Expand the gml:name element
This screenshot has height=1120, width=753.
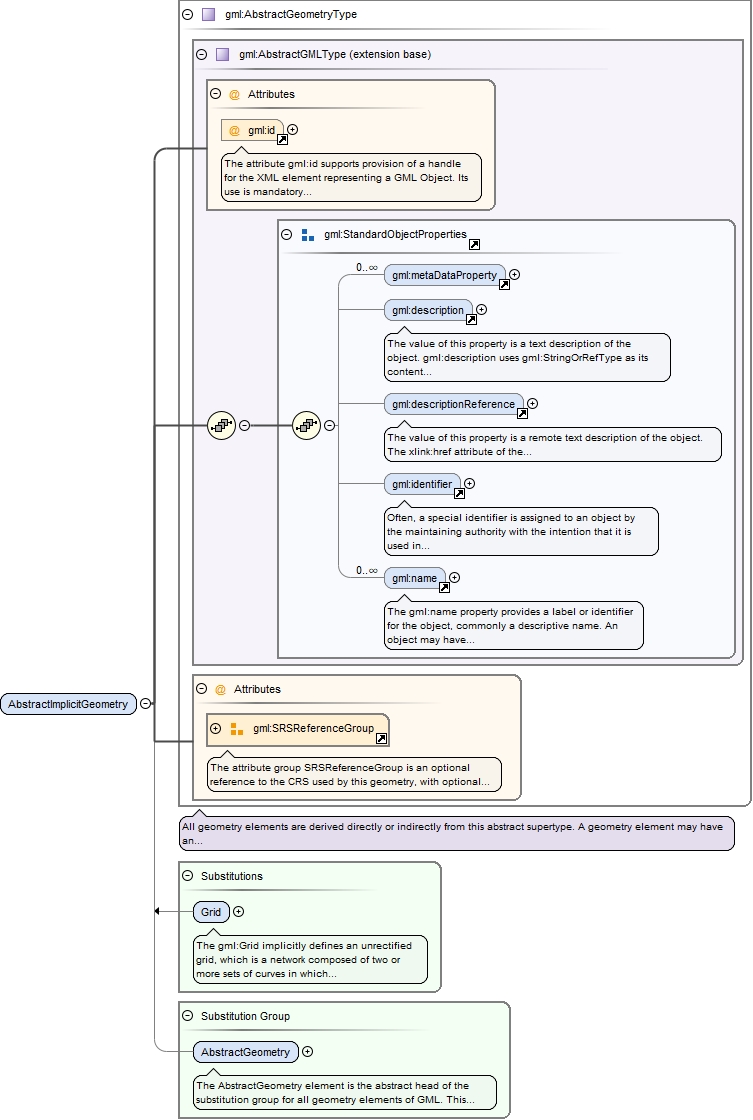tap(455, 577)
